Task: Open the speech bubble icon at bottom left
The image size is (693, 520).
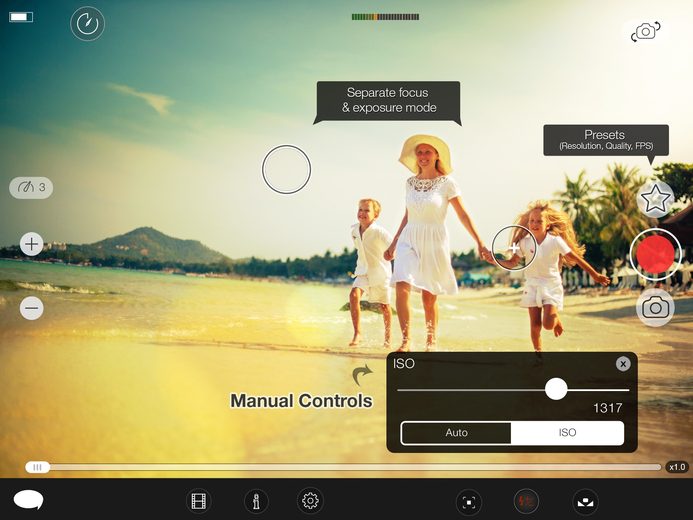Action: 28,500
